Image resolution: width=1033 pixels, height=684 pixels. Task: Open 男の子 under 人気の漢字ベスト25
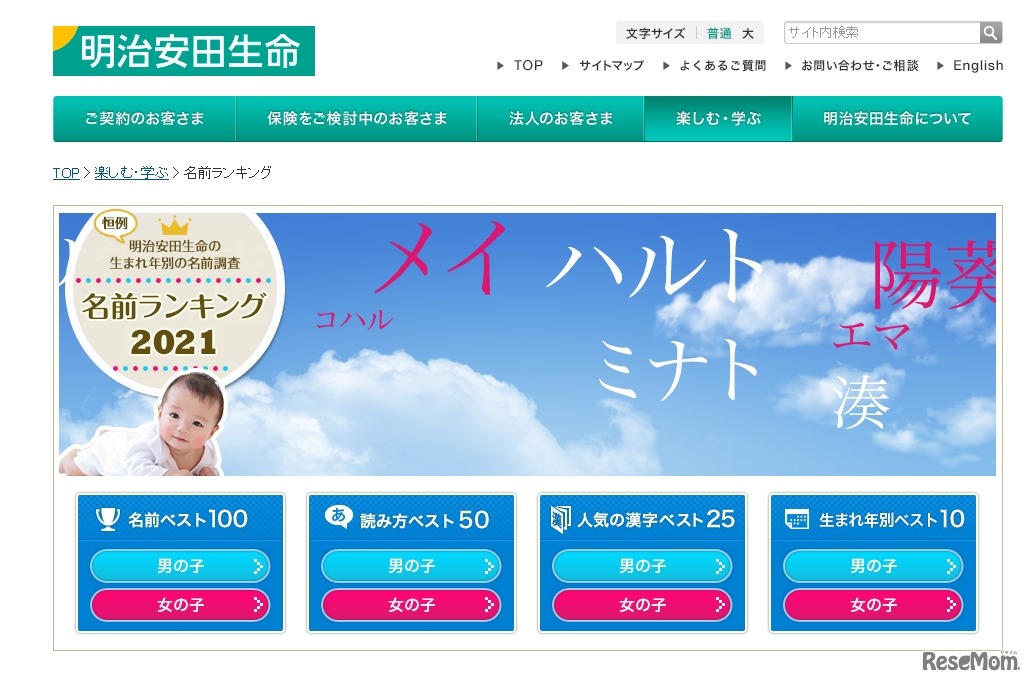point(642,565)
